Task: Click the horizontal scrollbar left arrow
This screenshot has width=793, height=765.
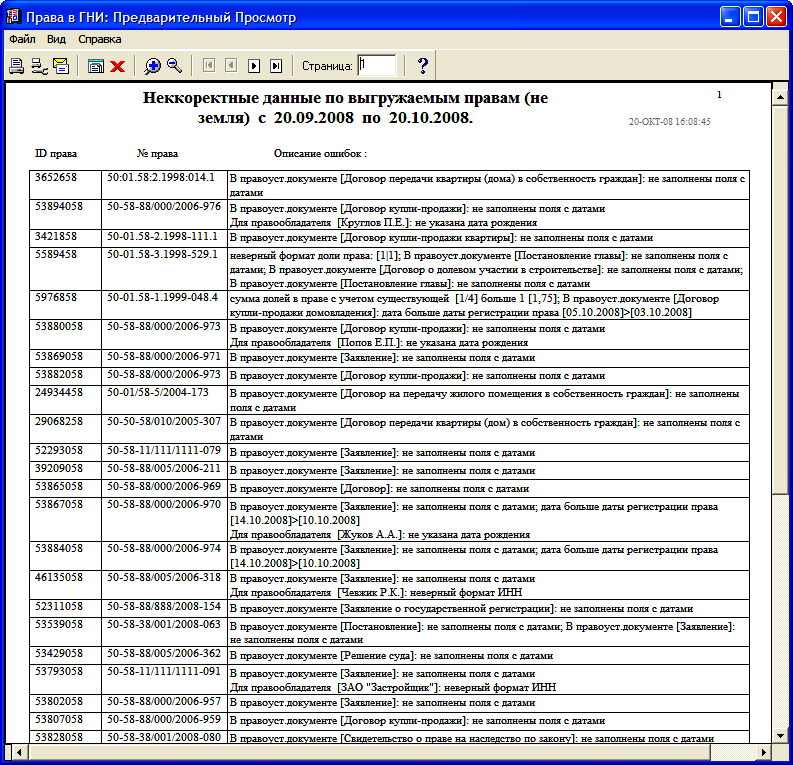Action: 18,752
